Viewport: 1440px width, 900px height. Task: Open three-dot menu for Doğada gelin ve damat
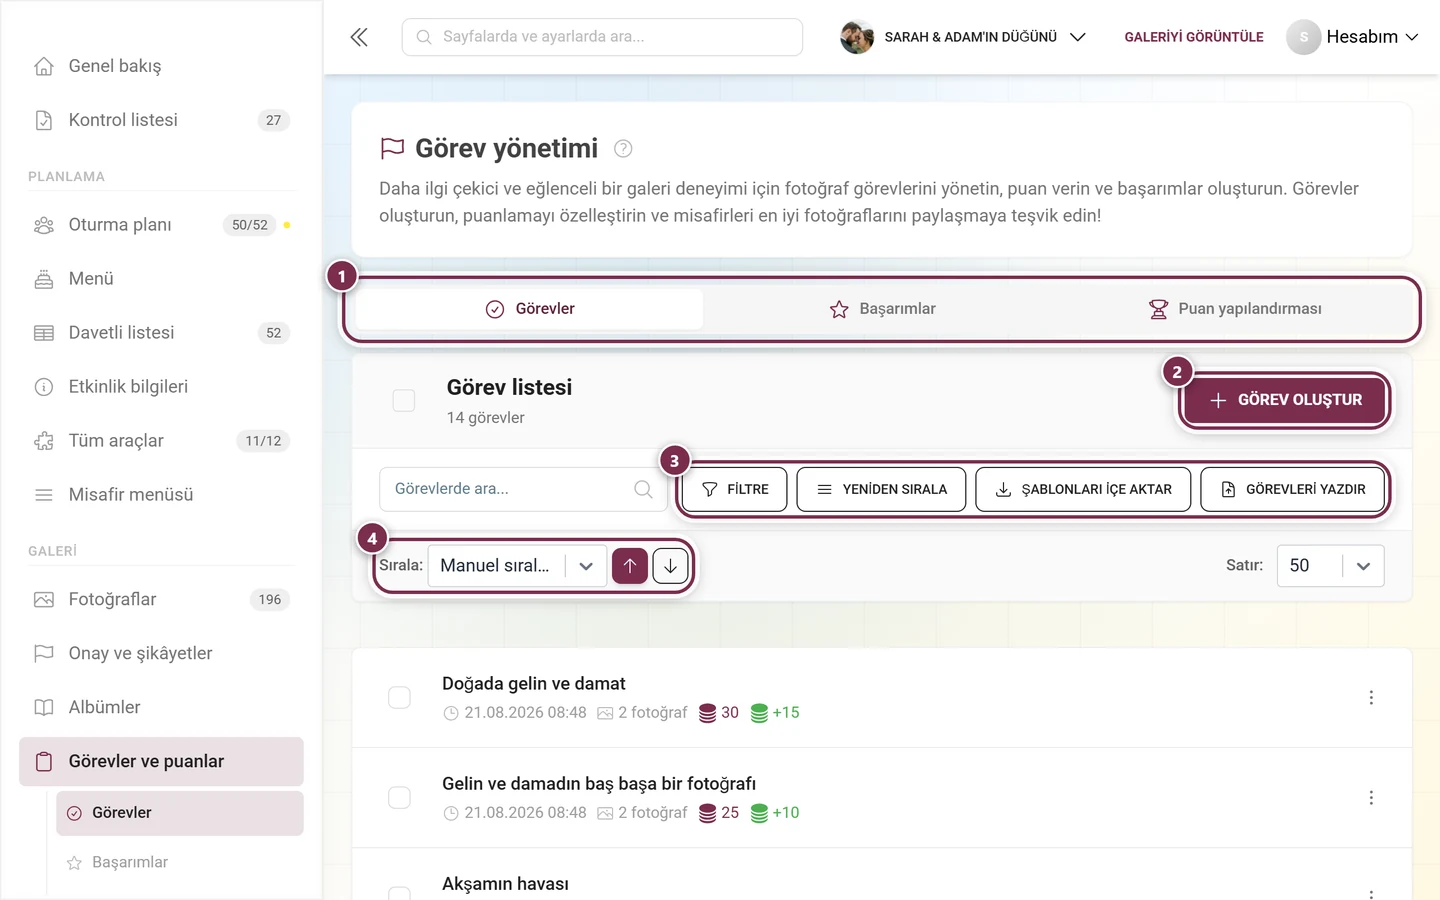click(x=1371, y=697)
